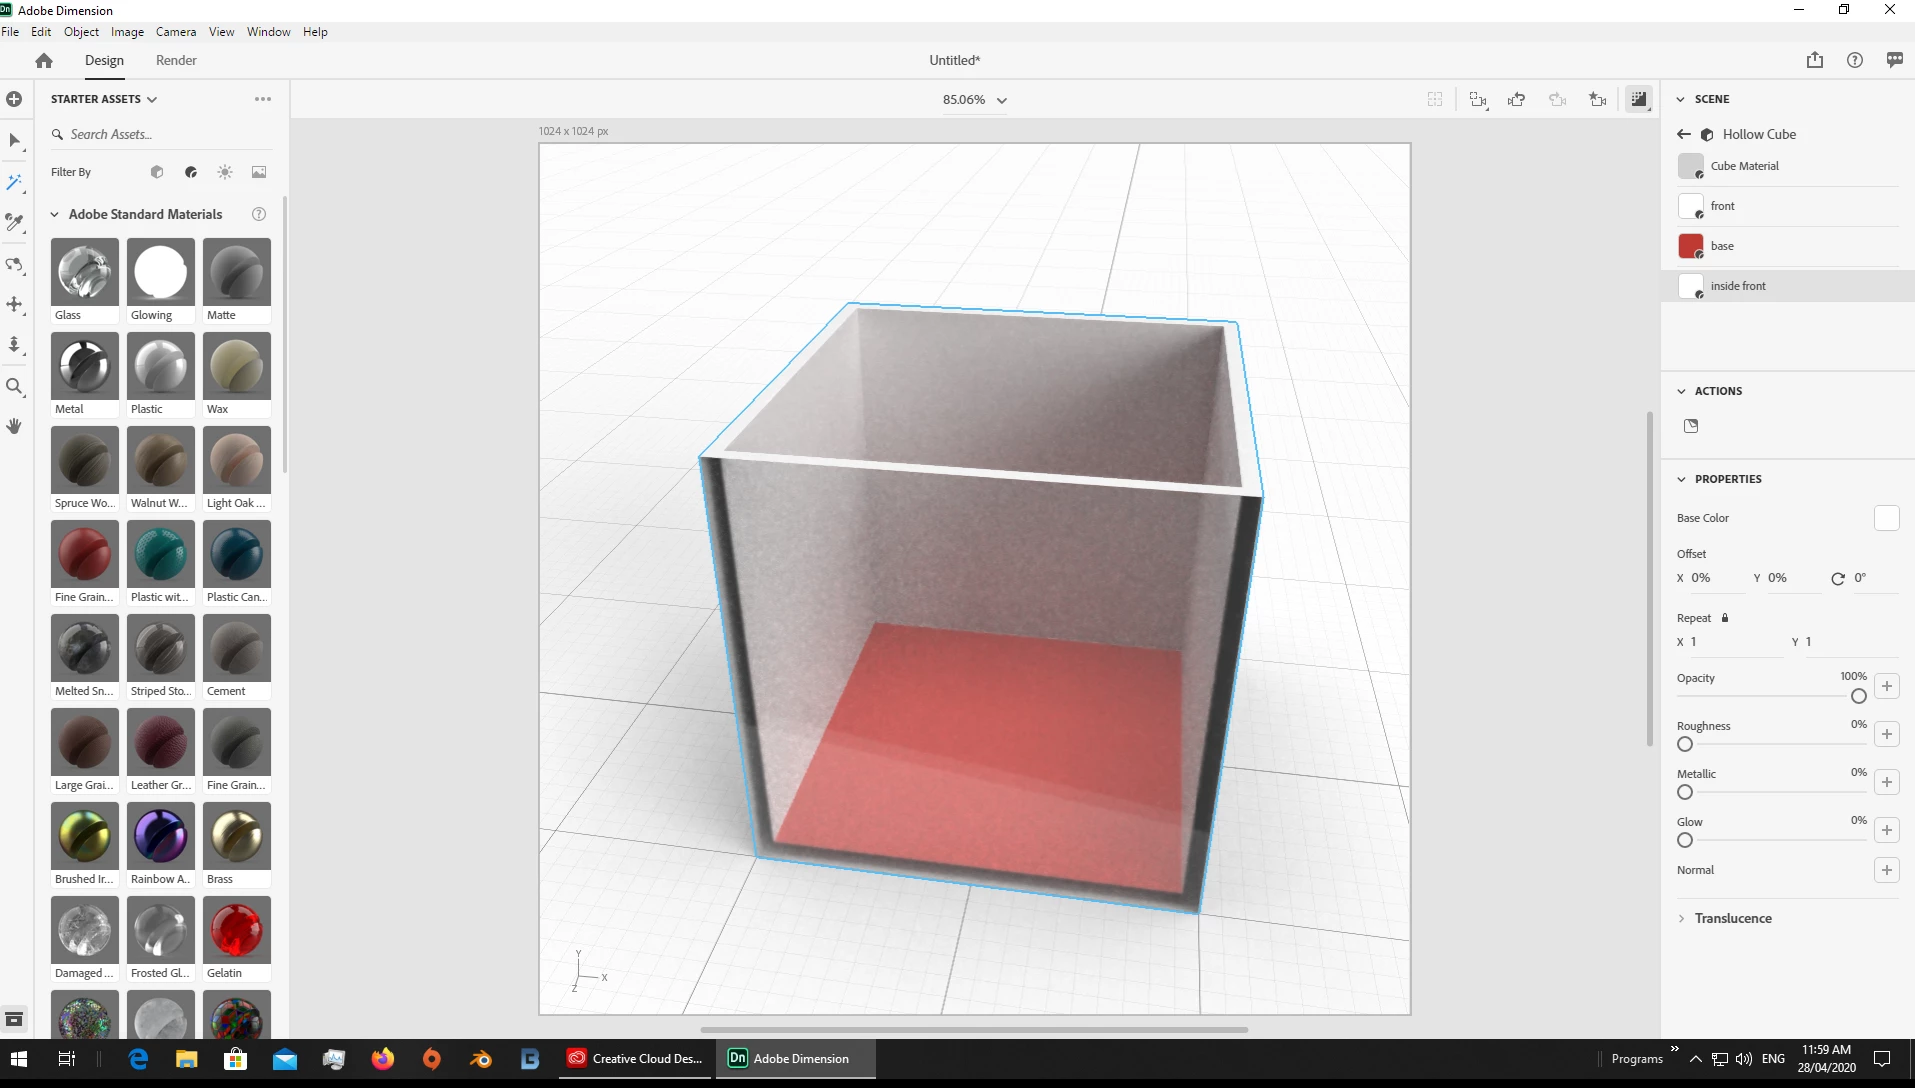Toggle the content panel icon at bottom left
Image resolution: width=1915 pixels, height=1088 pixels.
pos(14,1019)
